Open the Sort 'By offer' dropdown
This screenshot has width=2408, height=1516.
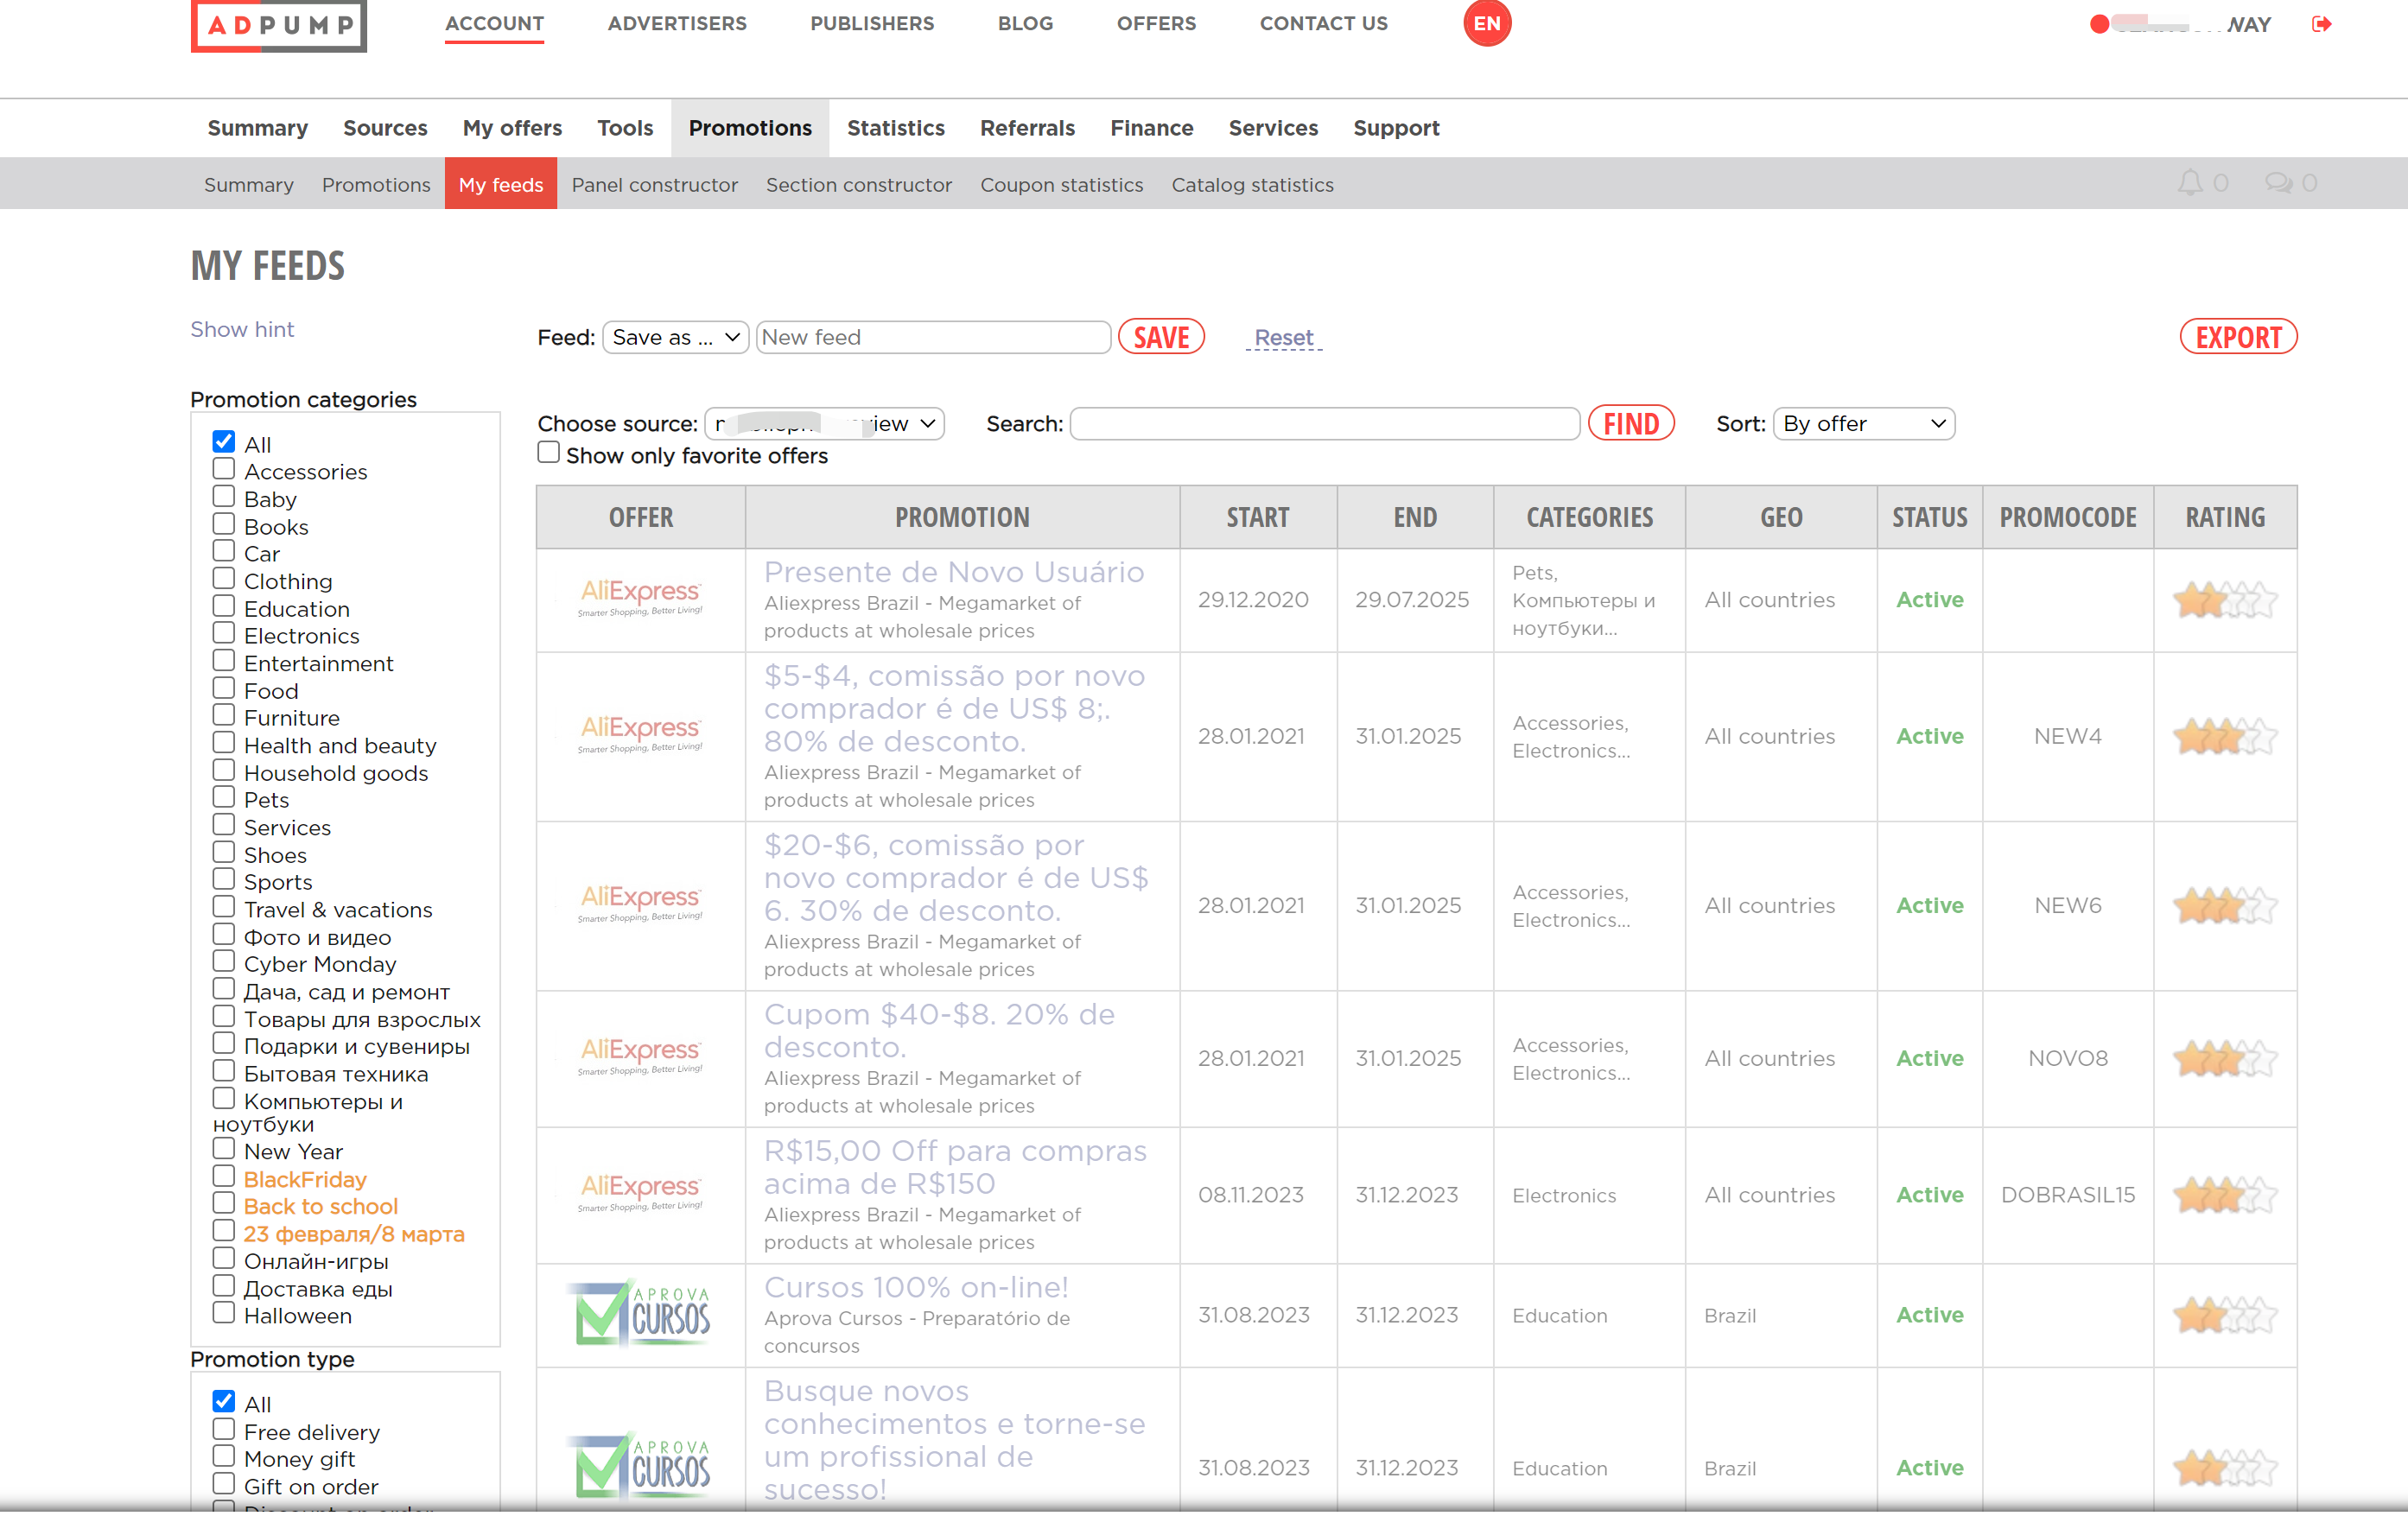click(1863, 424)
